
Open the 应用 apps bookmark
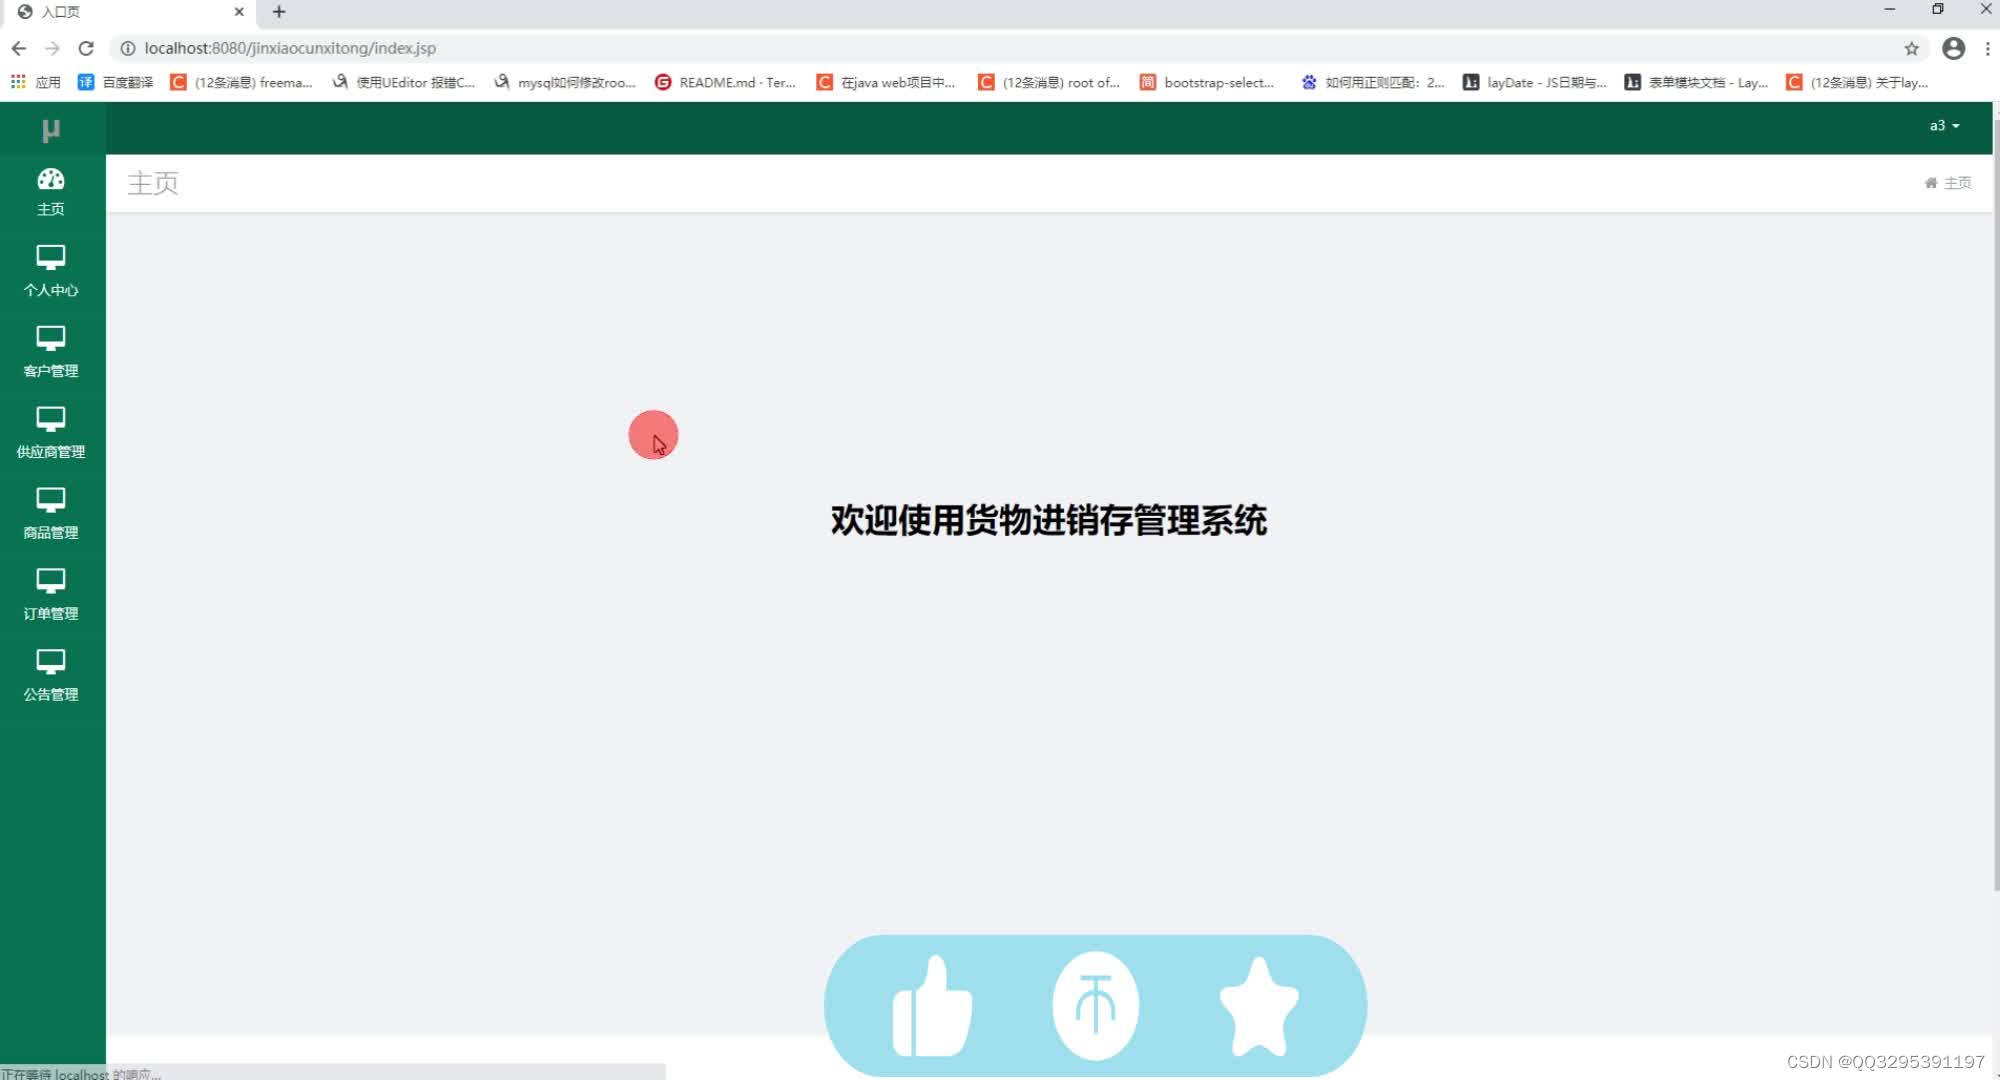click(x=36, y=82)
